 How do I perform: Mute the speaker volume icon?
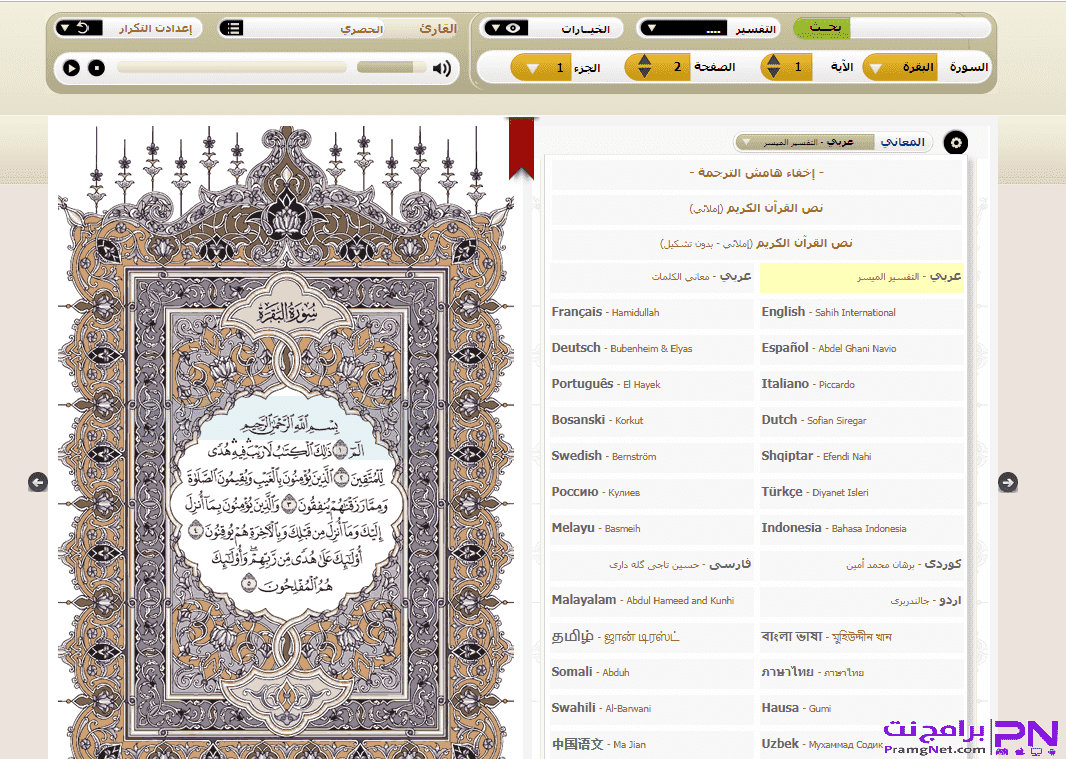pyautogui.click(x=442, y=68)
